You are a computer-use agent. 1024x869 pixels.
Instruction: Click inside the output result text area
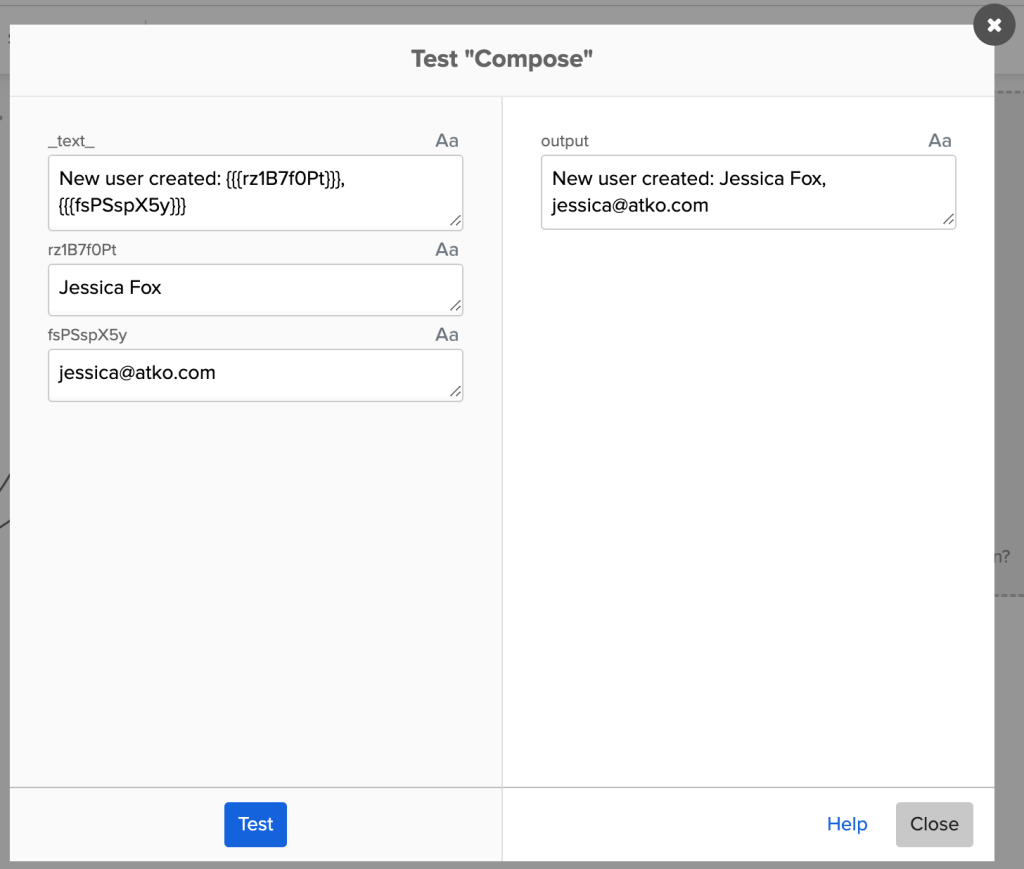tap(748, 192)
